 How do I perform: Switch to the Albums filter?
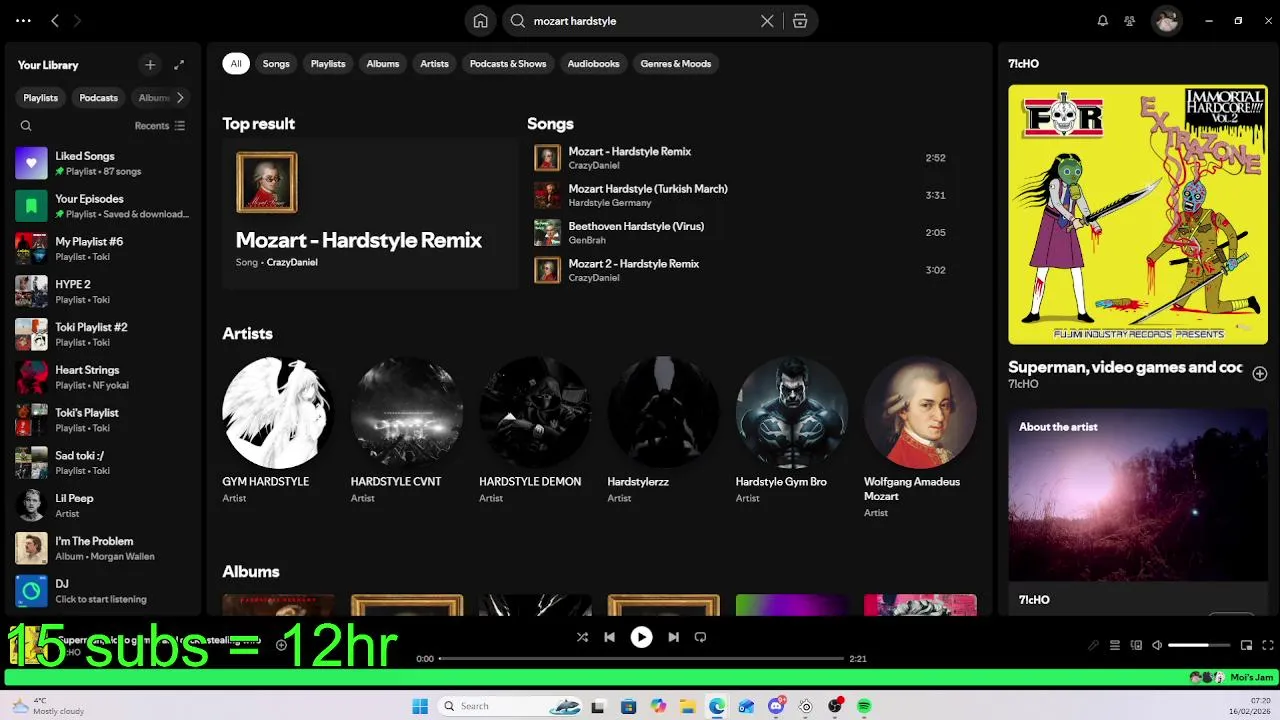[383, 64]
